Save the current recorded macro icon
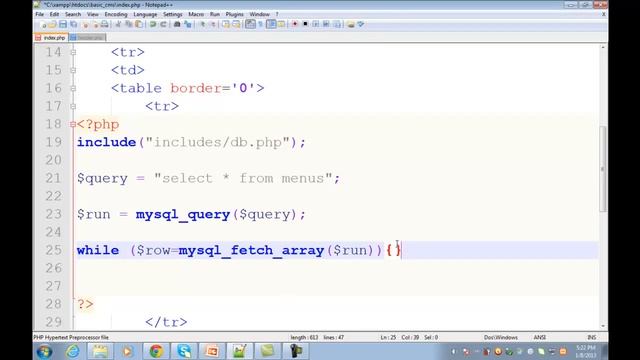 tap(337, 24)
